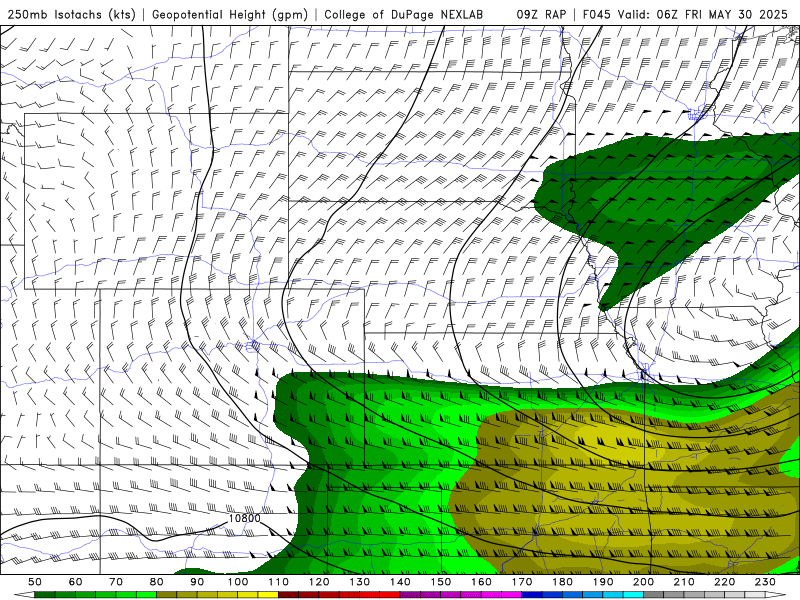The image size is (800, 600).
Task: Click the '250mb Isotachs (kts)' title text
Action: tap(71, 14)
